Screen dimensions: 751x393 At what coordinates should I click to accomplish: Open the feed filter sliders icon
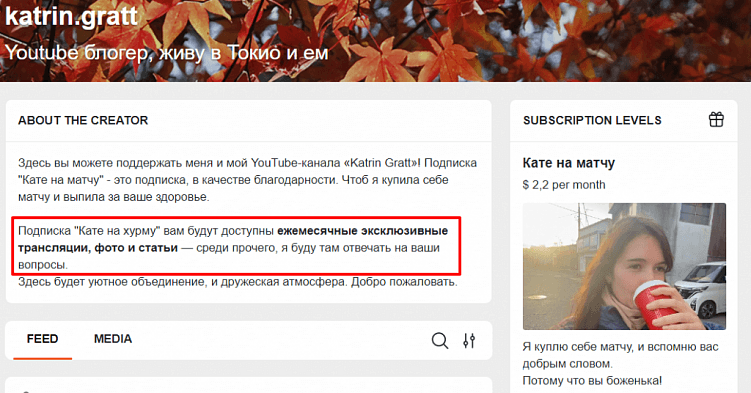pyautogui.click(x=469, y=341)
